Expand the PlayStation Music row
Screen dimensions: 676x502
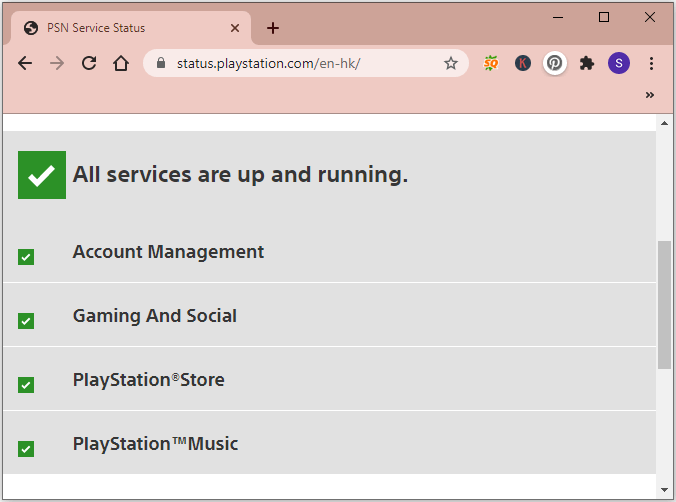(329, 442)
